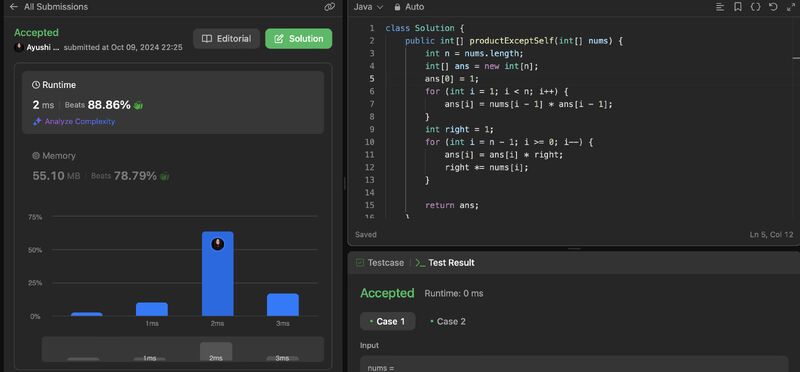Click the back arrow beside All Submissions
The height and width of the screenshot is (372, 800).
13,7
